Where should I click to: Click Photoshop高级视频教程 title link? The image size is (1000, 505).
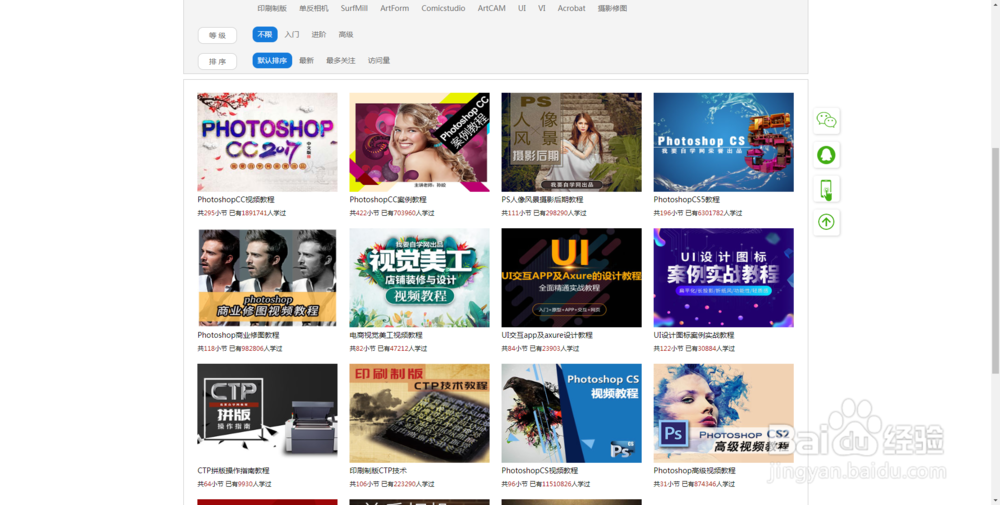point(695,471)
